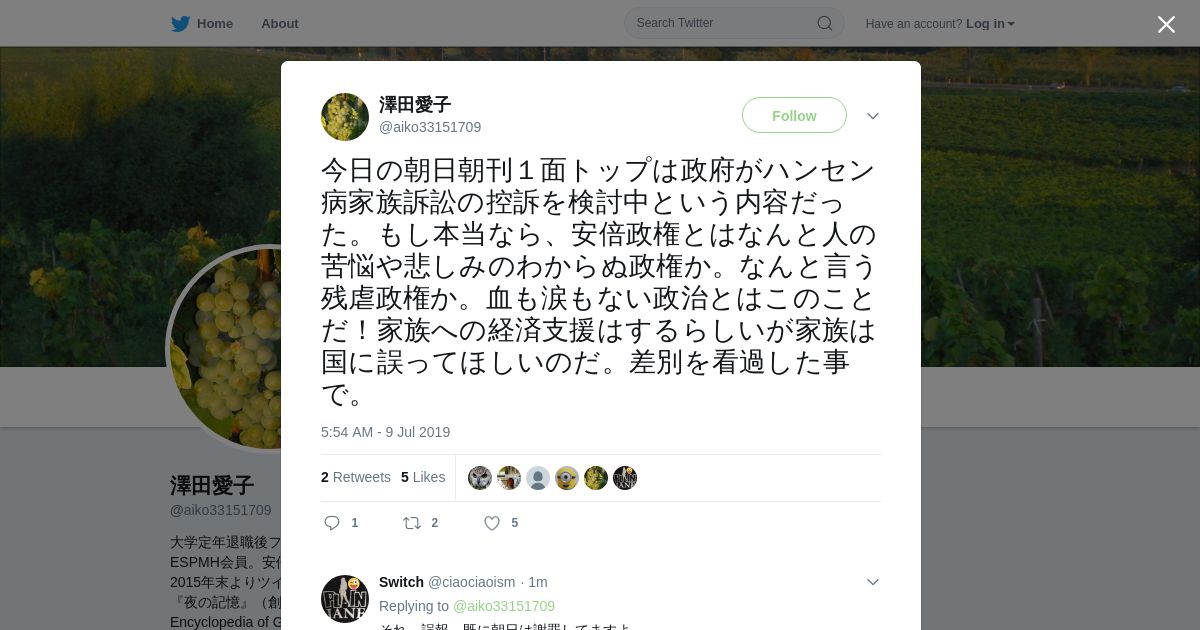Open the Log in dropdown
Screen dimensions: 1200x630
(990, 24)
